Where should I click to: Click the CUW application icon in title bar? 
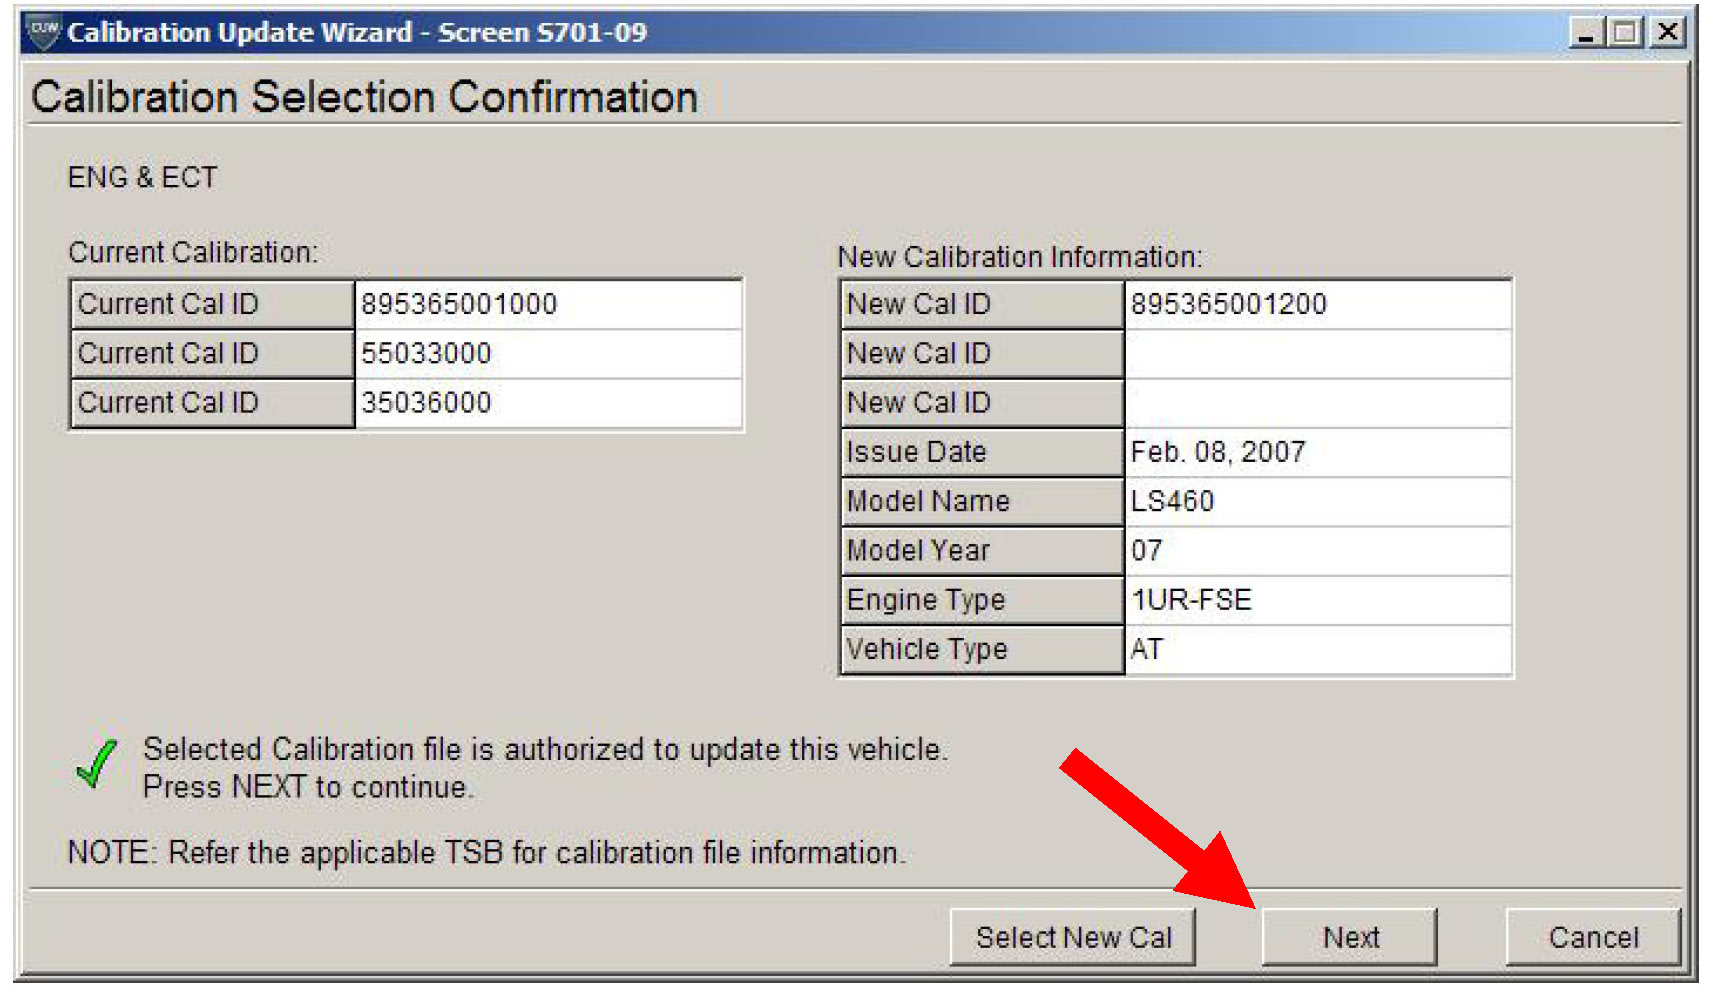(44, 32)
